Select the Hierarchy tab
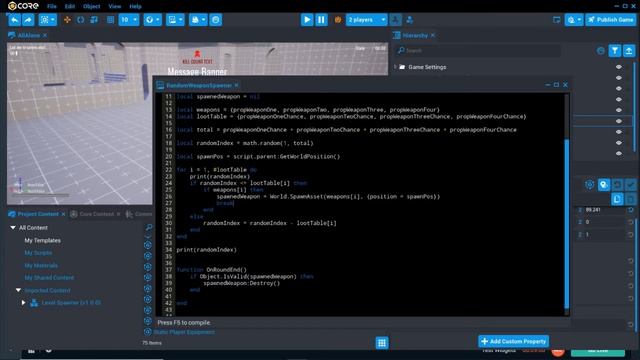640x360 pixels. (x=415, y=36)
